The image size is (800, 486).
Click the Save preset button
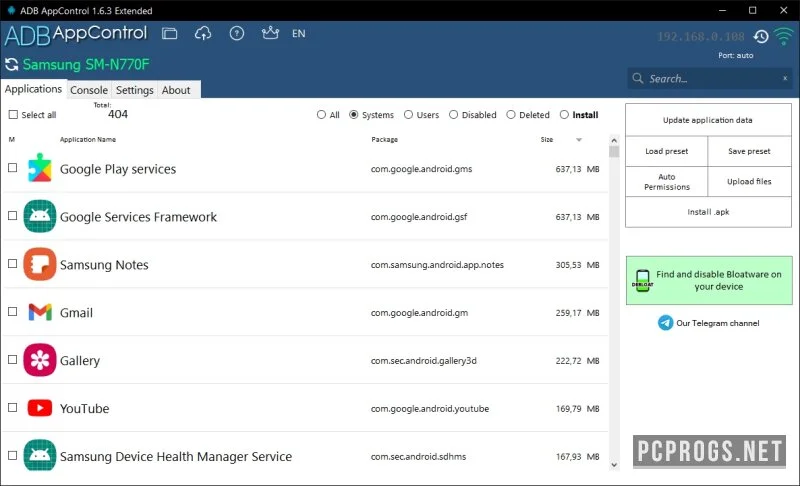(749, 151)
